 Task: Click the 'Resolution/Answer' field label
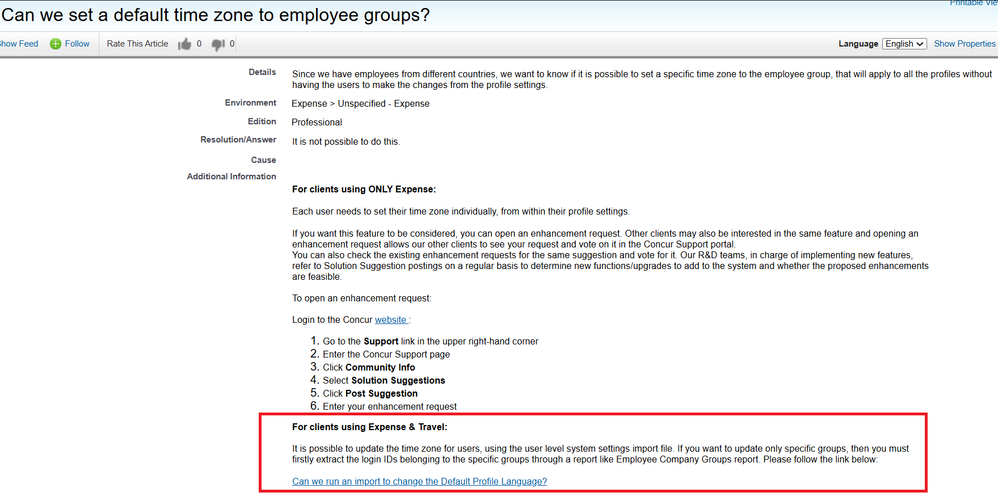(238, 139)
